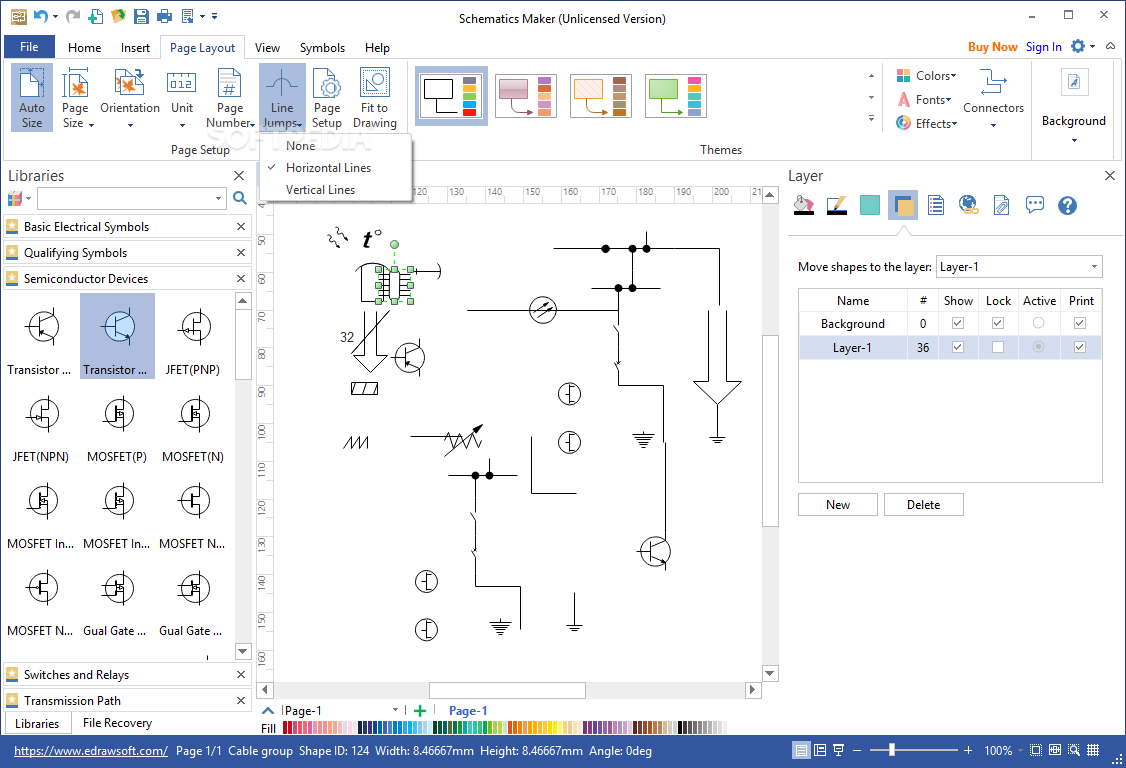1126x768 pixels.
Task: Open the Attachment paperclip panel icon
Action: click(x=1002, y=205)
